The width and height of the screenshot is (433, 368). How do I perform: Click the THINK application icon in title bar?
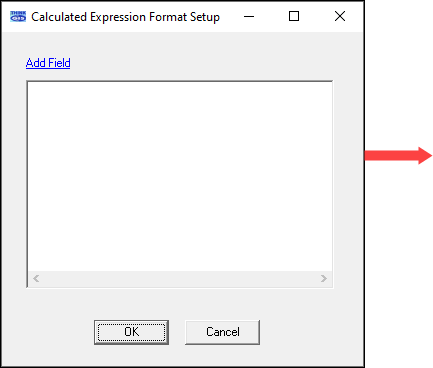[x=18, y=16]
